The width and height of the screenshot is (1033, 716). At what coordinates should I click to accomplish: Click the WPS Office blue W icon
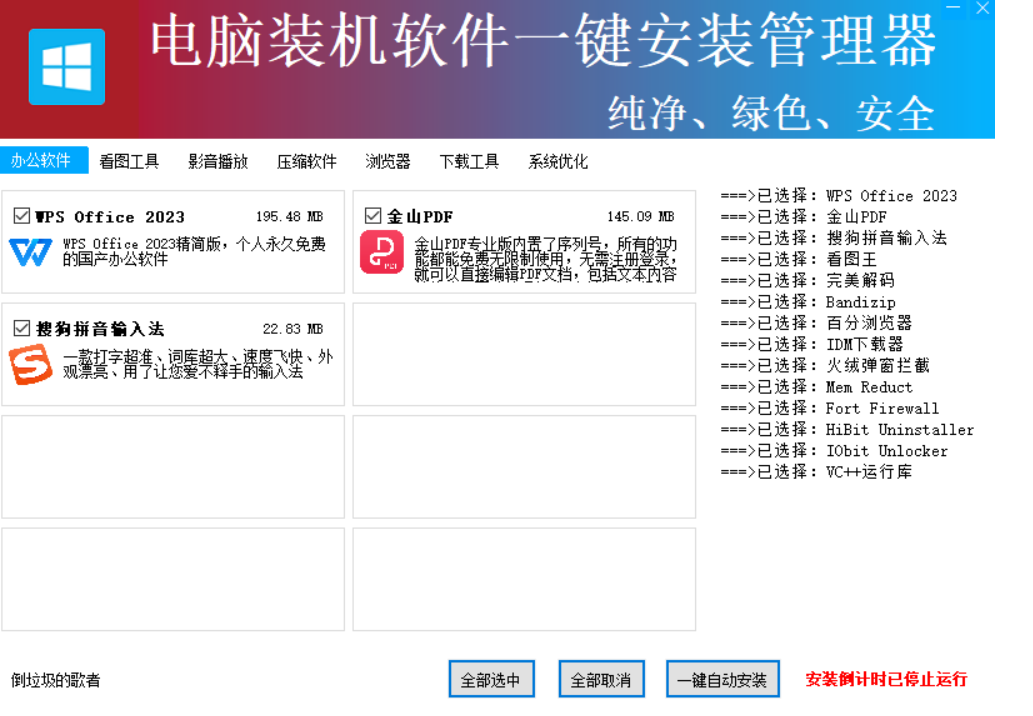(30, 253)
